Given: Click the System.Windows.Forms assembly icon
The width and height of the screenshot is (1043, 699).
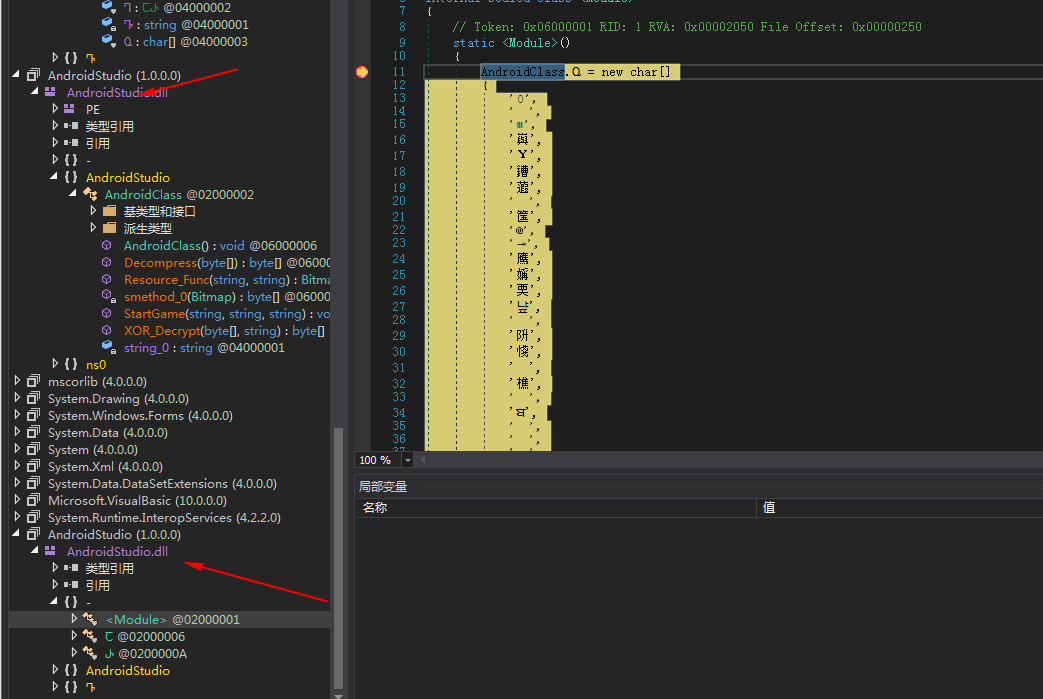Looking at the screenshot, I should (33, 416).
